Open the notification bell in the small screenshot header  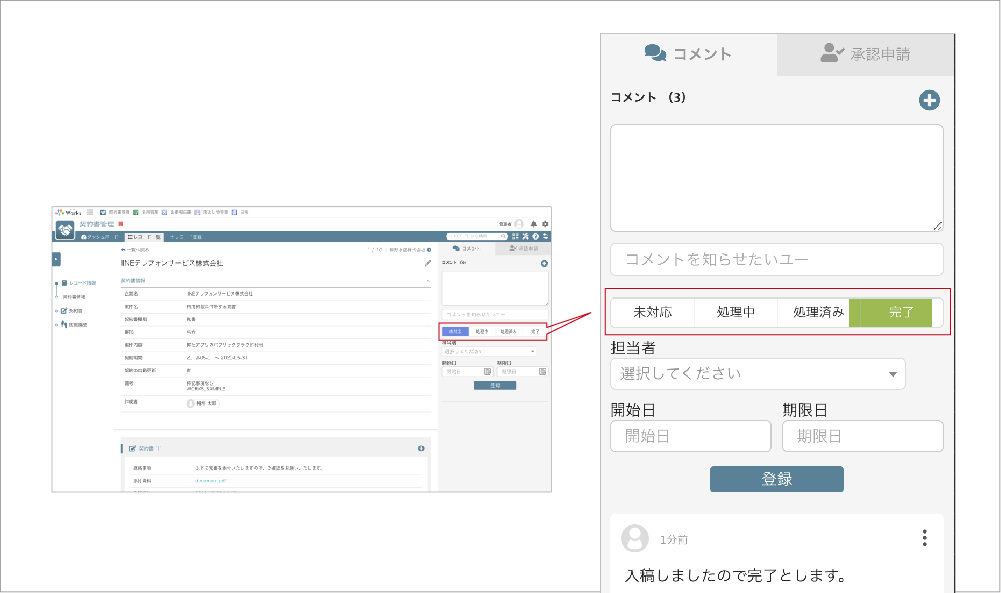(x=534, y=224)
